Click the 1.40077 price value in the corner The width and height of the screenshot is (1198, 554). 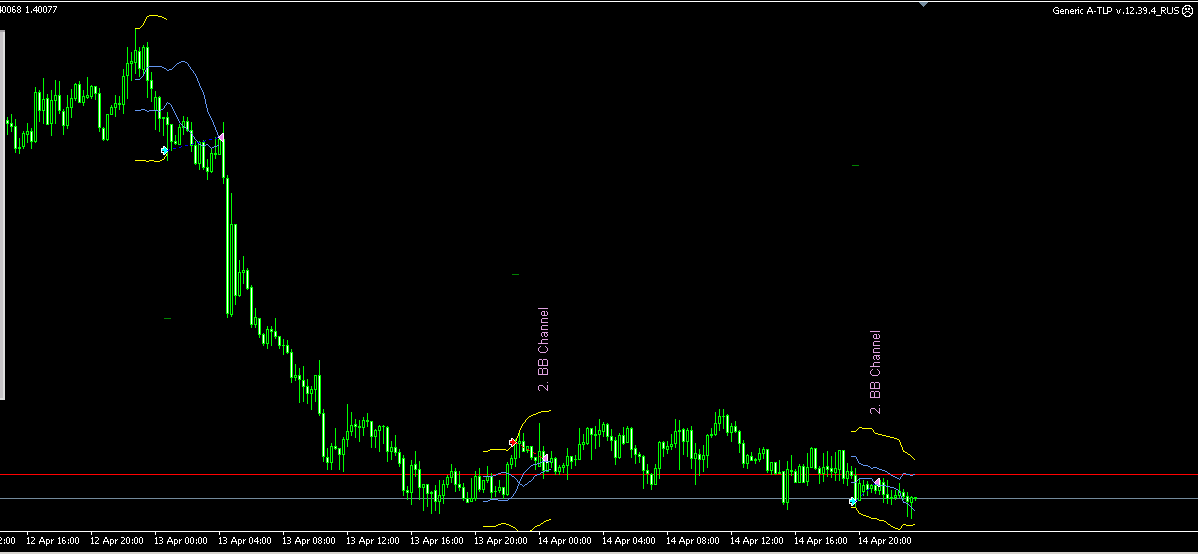pyautogui.click(x=40, y=9)
